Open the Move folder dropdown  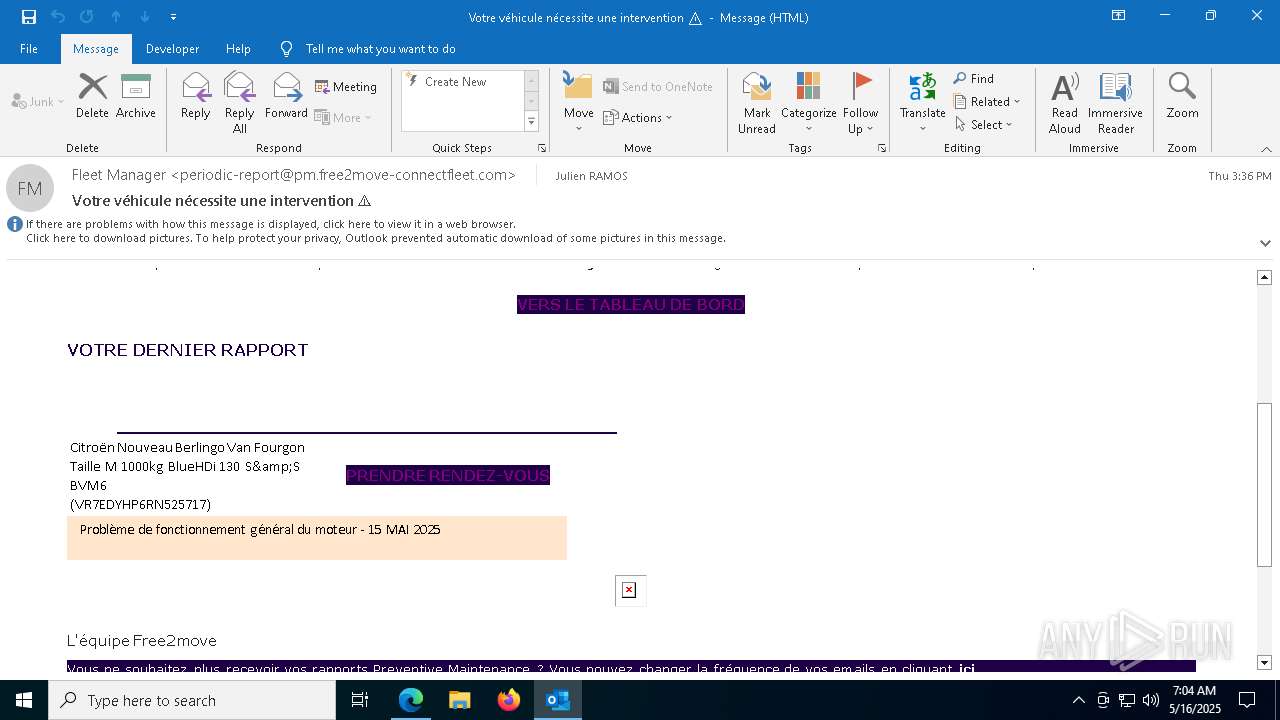point(578,102)
